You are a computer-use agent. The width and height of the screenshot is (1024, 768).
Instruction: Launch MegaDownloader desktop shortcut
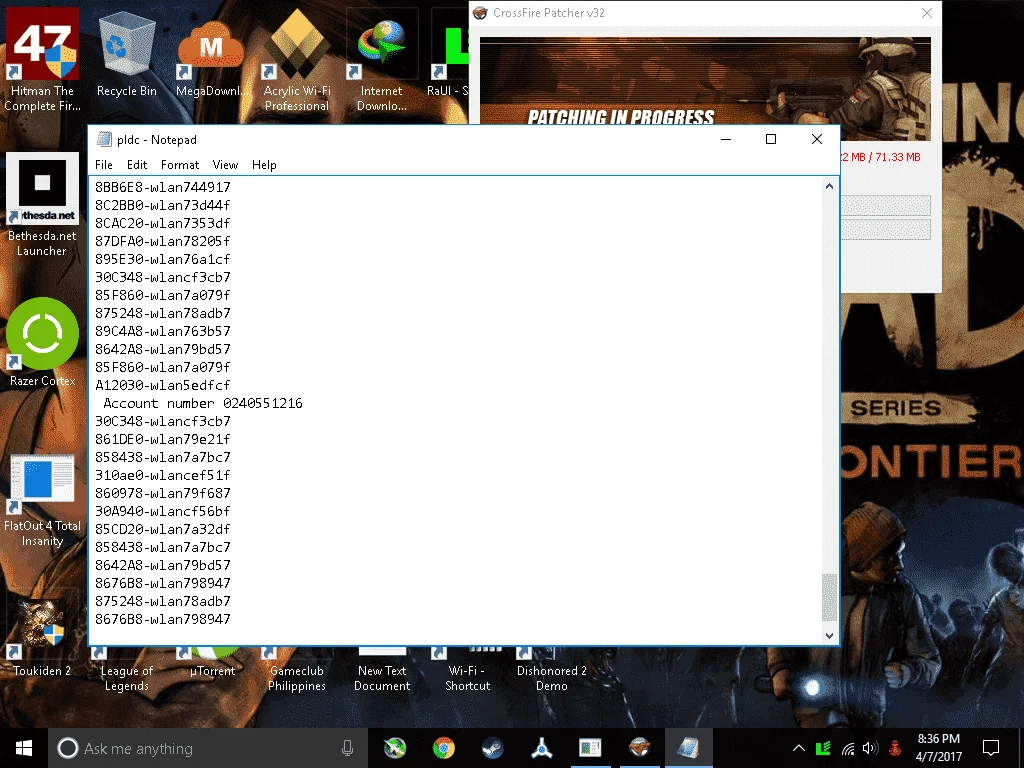click(212, 56)
